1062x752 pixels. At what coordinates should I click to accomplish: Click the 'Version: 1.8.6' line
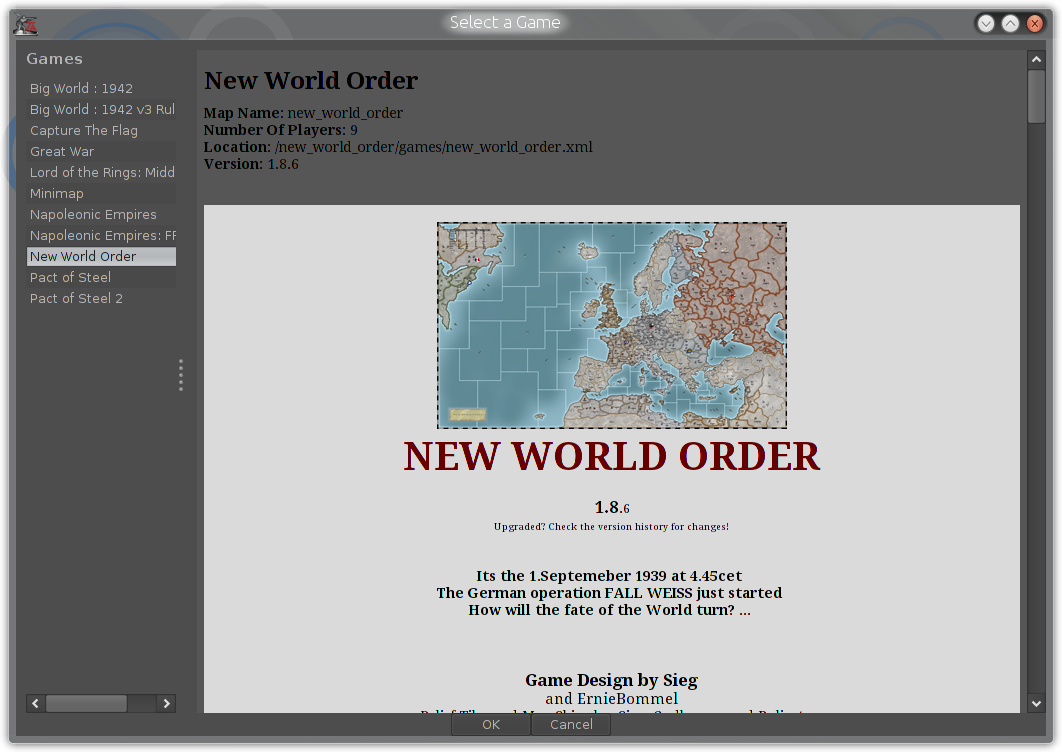pos(251,164)
